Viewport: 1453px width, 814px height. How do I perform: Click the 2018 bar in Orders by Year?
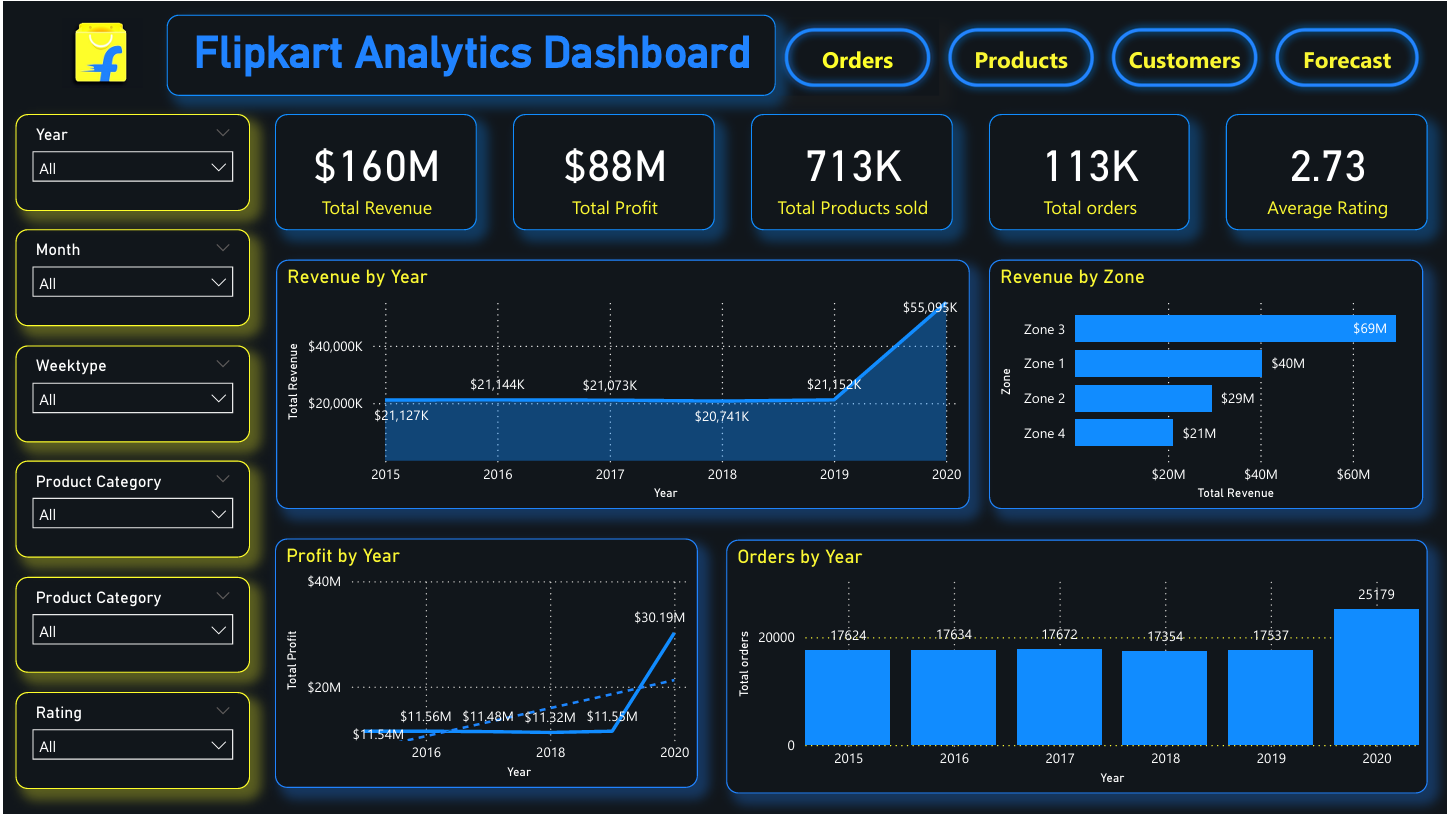1164,698
